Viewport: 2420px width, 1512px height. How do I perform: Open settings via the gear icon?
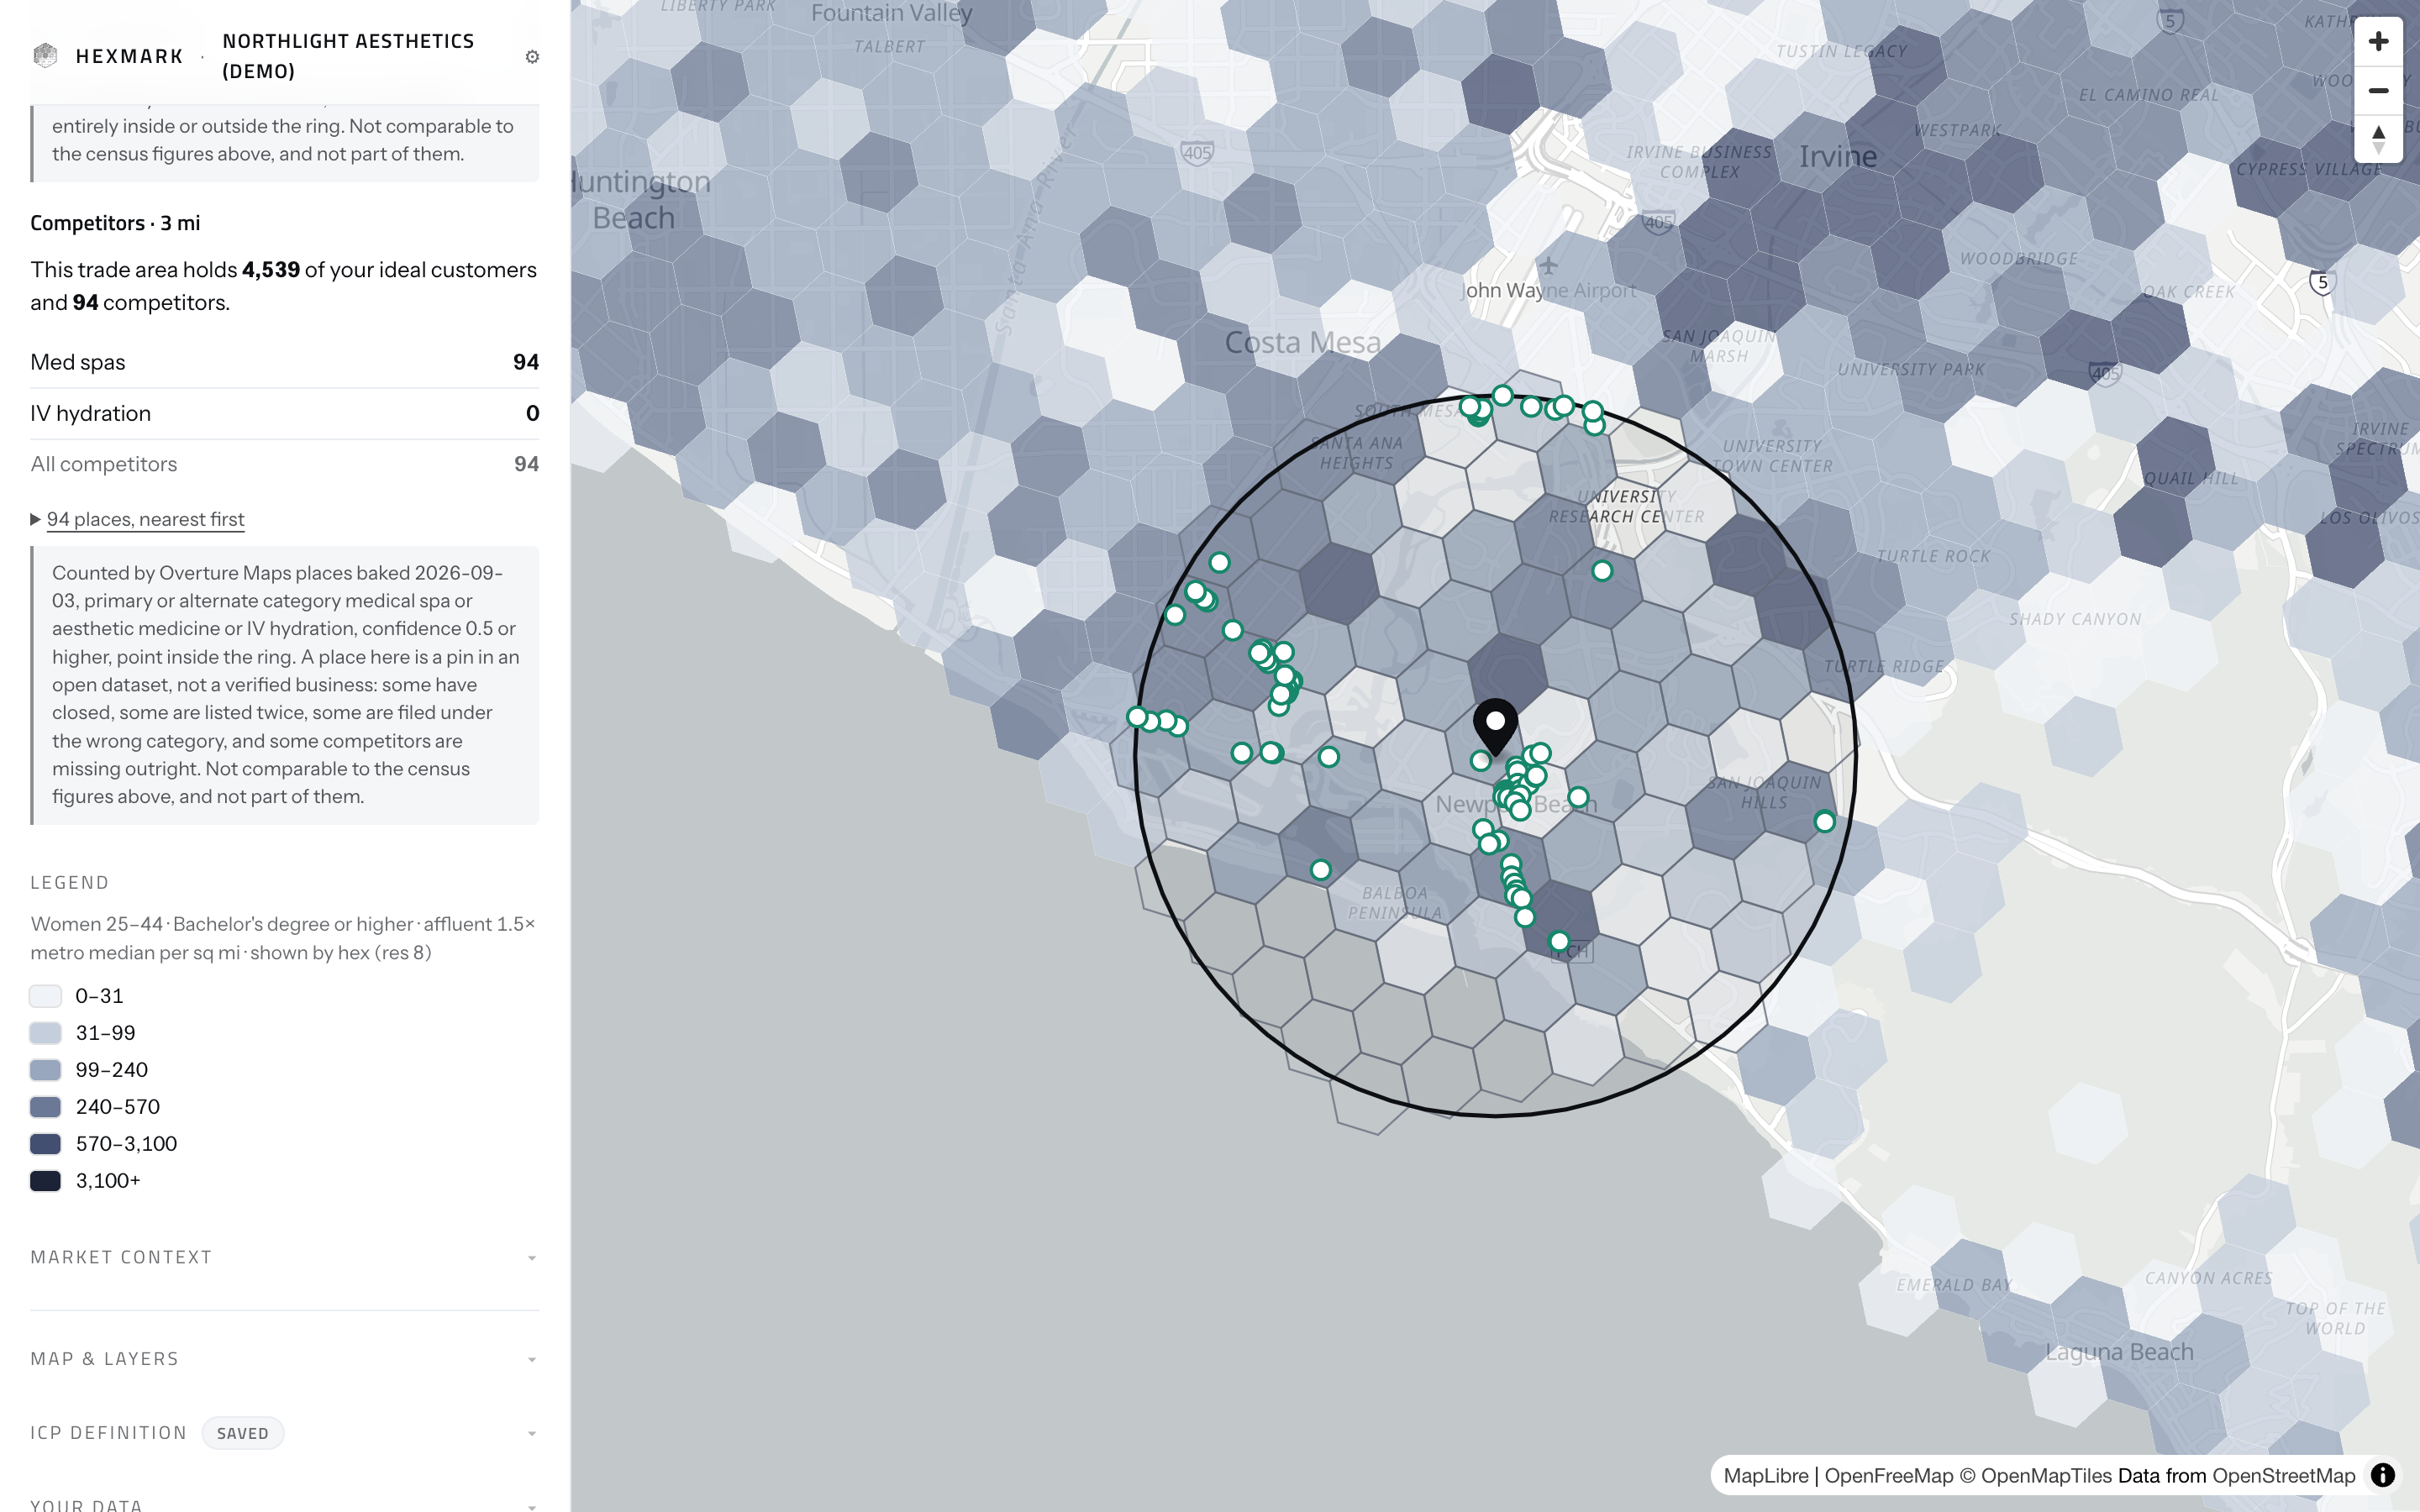[x=532, y=57]
